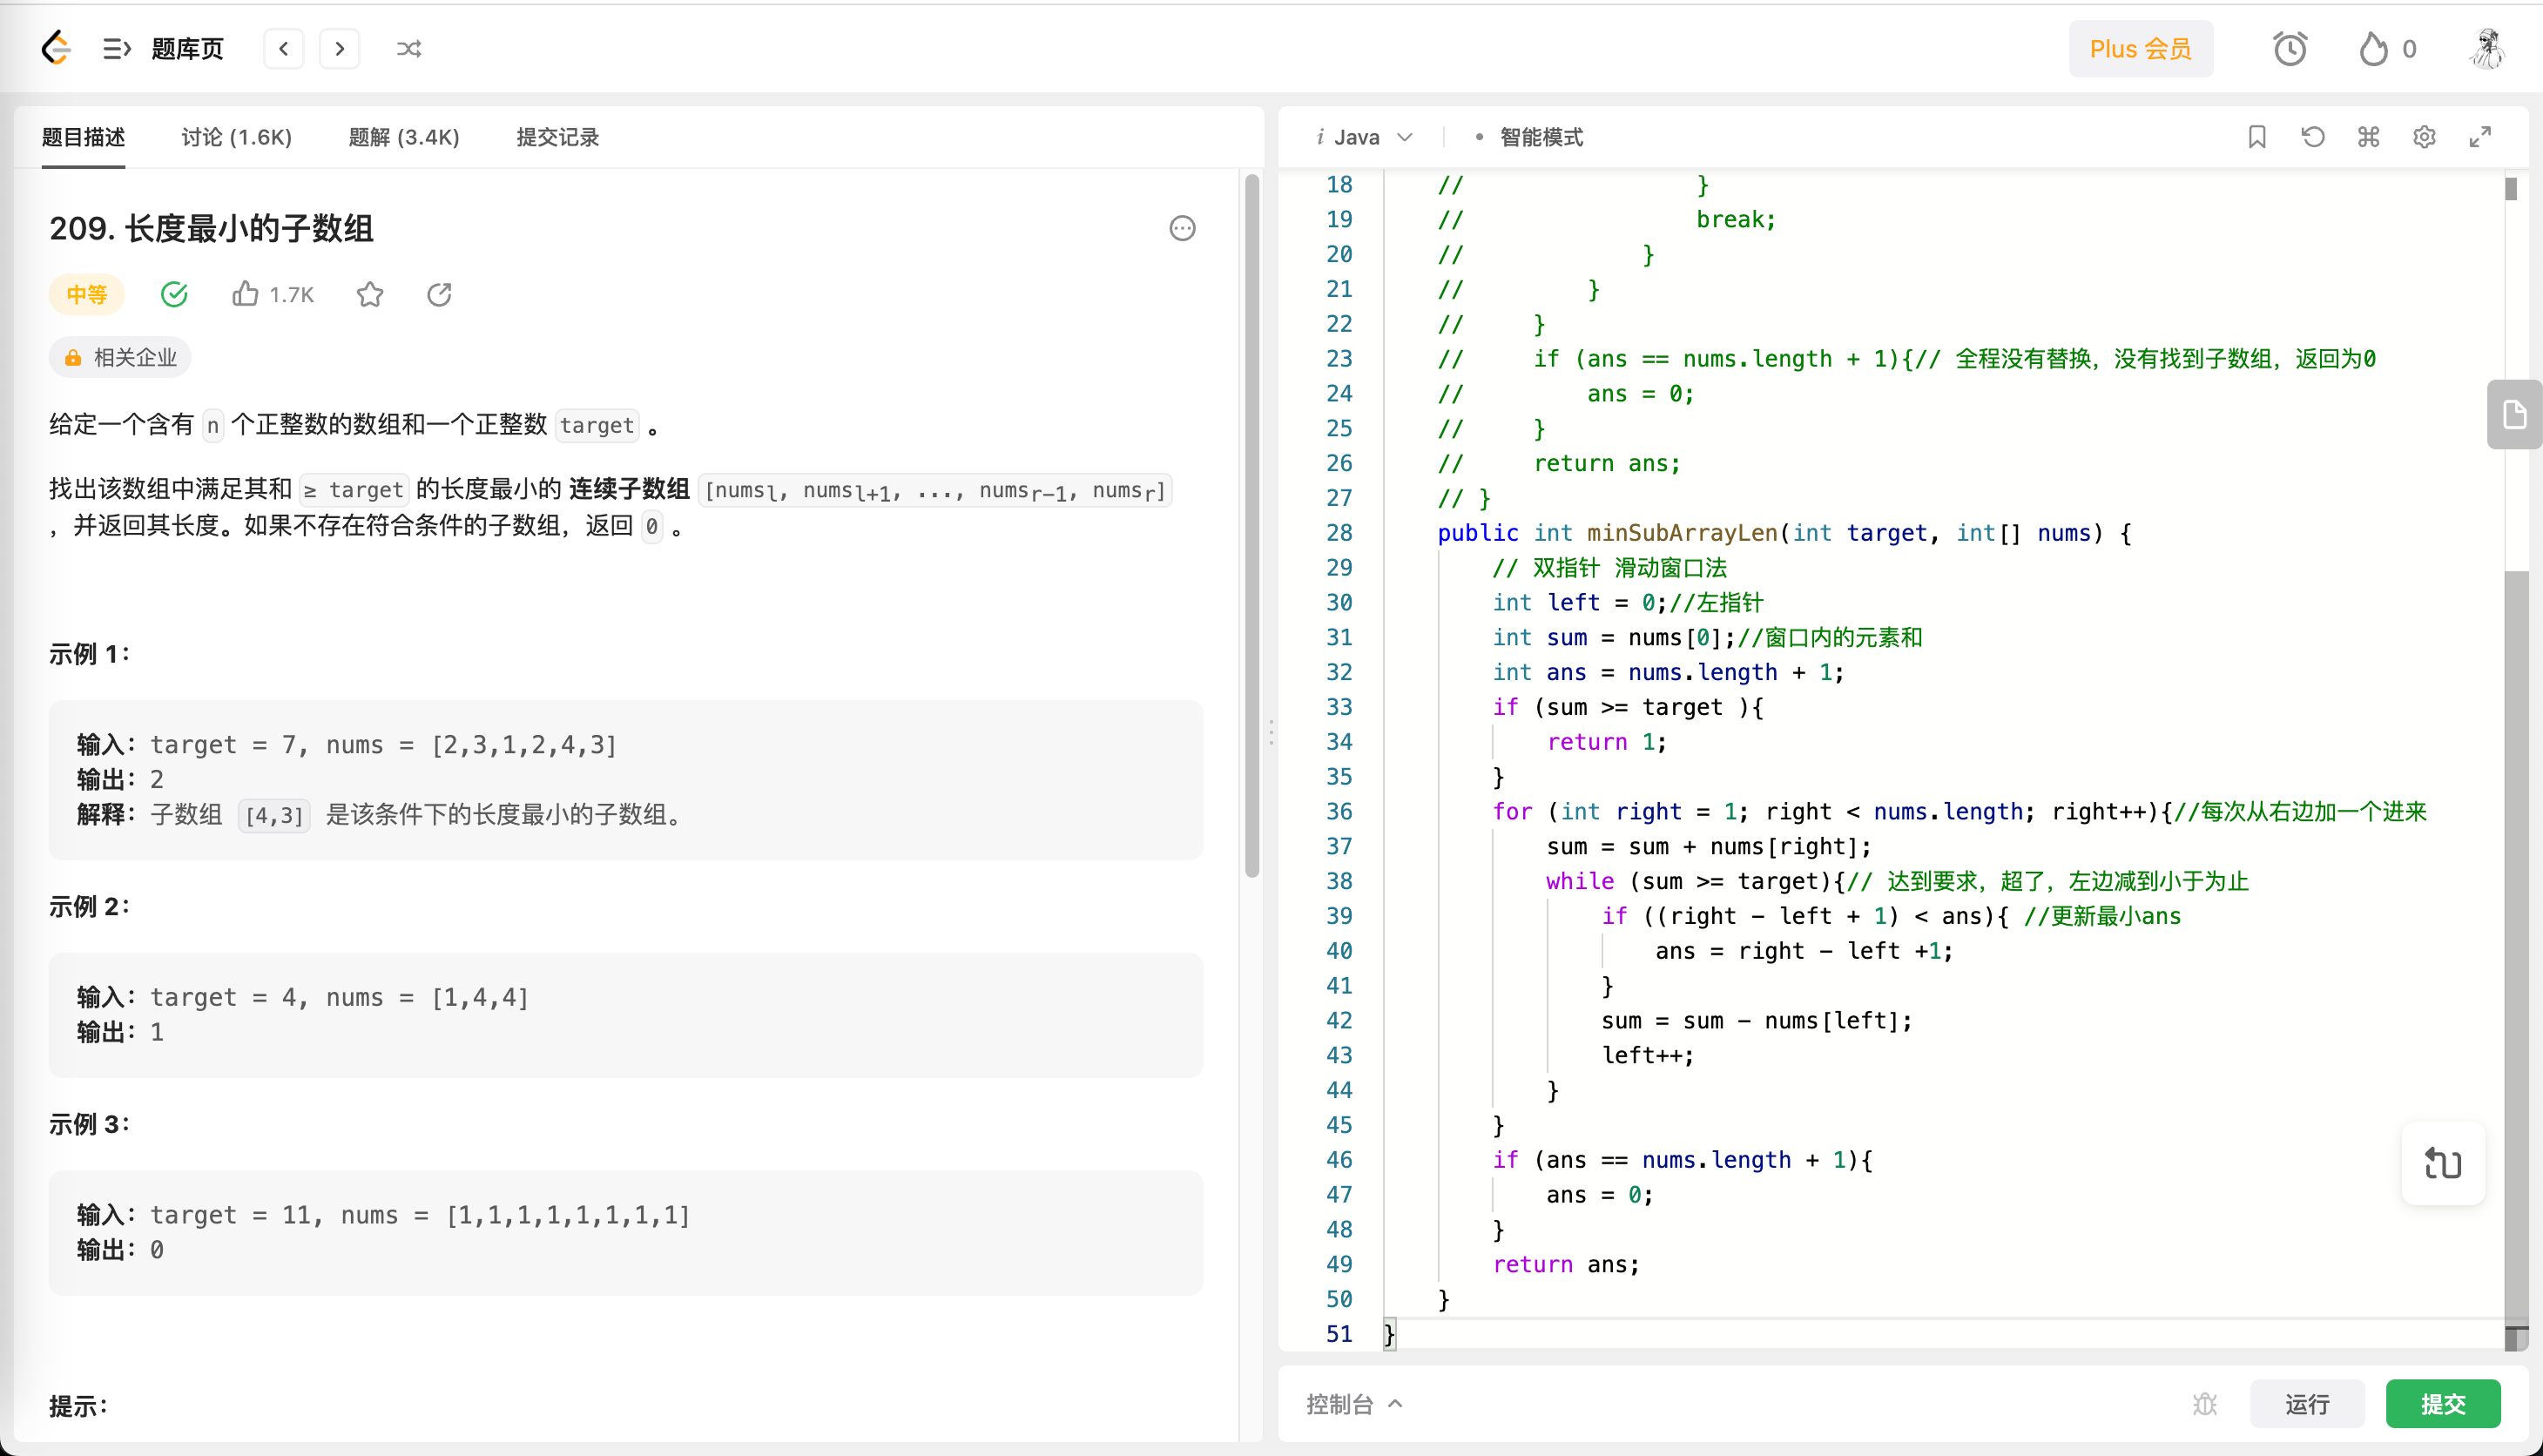Open editor settings gear icon

point(2424,137)
